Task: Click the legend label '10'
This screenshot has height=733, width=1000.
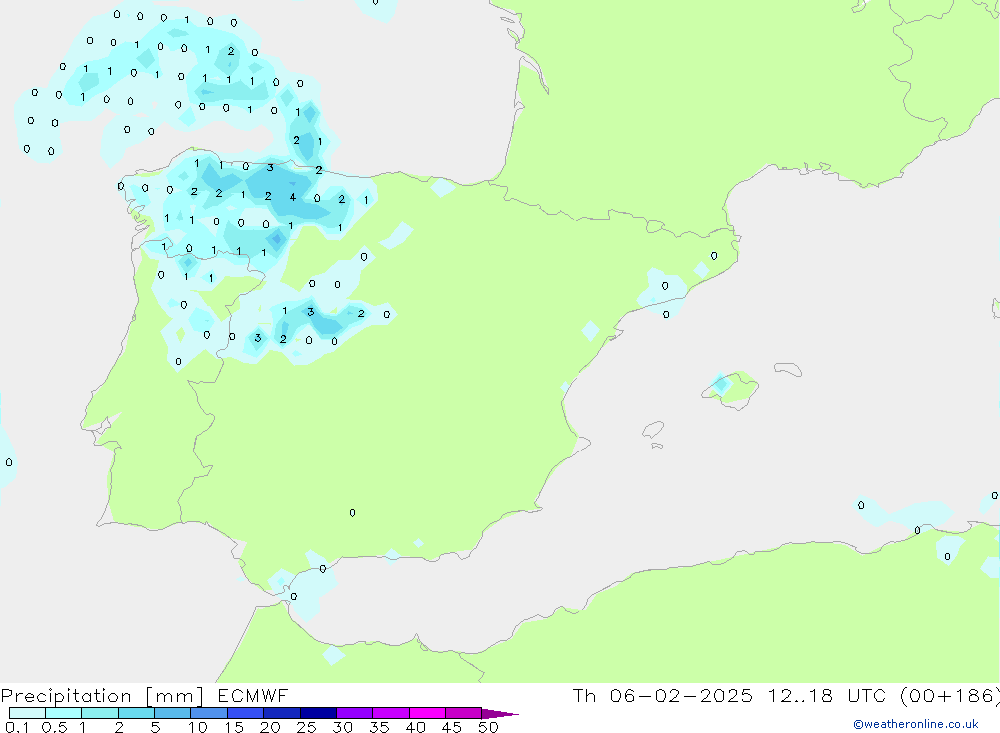Action: [x=197, y=727]
